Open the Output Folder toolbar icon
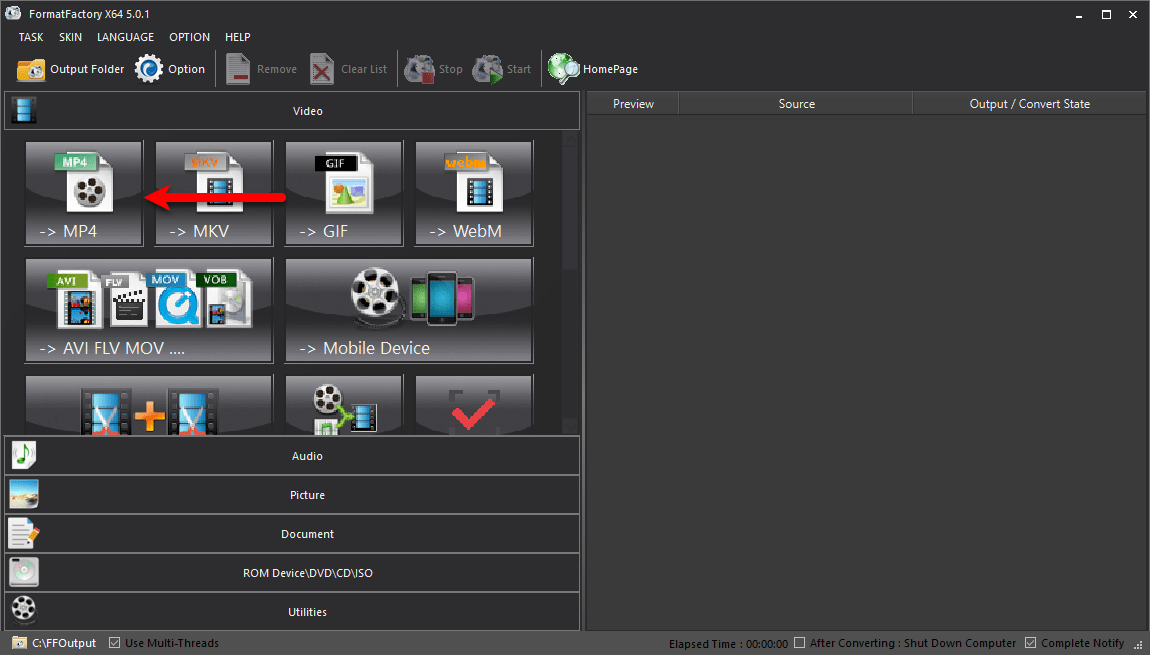1150x655 pixels. tap(32, 69)
